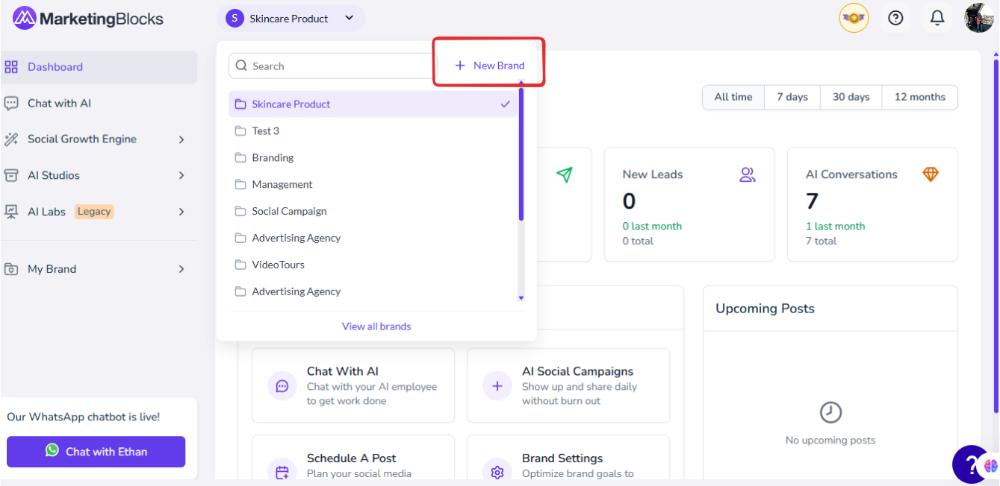Viewport: 1000px width, 486px height.
Task: Click the MarketingBlocks logo
Action: point(88,19)
